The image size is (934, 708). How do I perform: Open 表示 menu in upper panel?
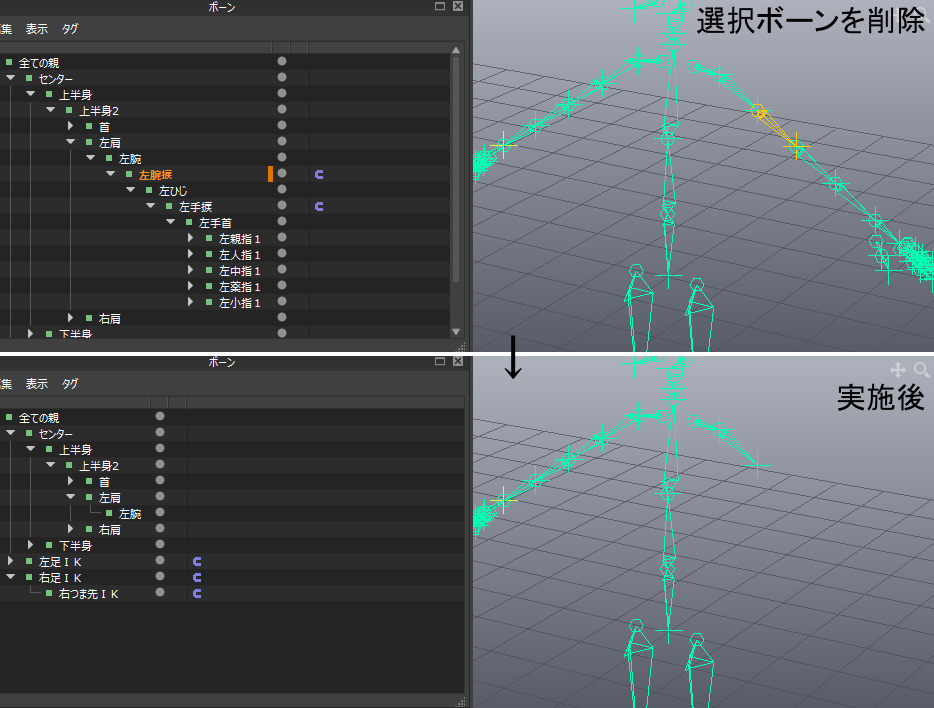coord(36,29)
